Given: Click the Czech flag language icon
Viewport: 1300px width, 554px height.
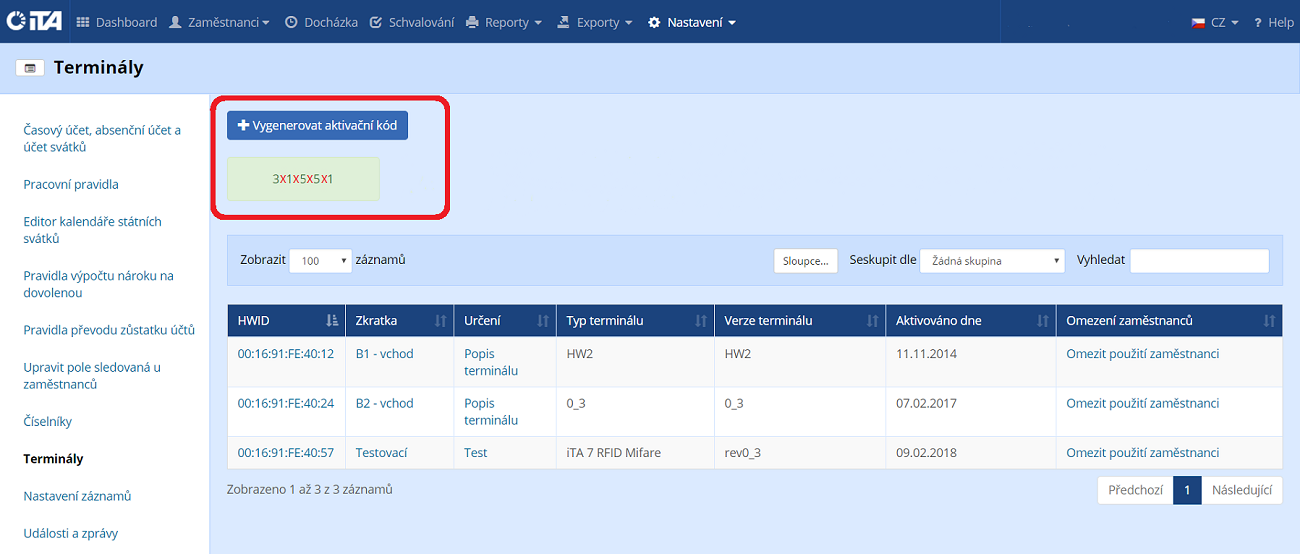Looking at the screenshot, I should (1198, 22).
